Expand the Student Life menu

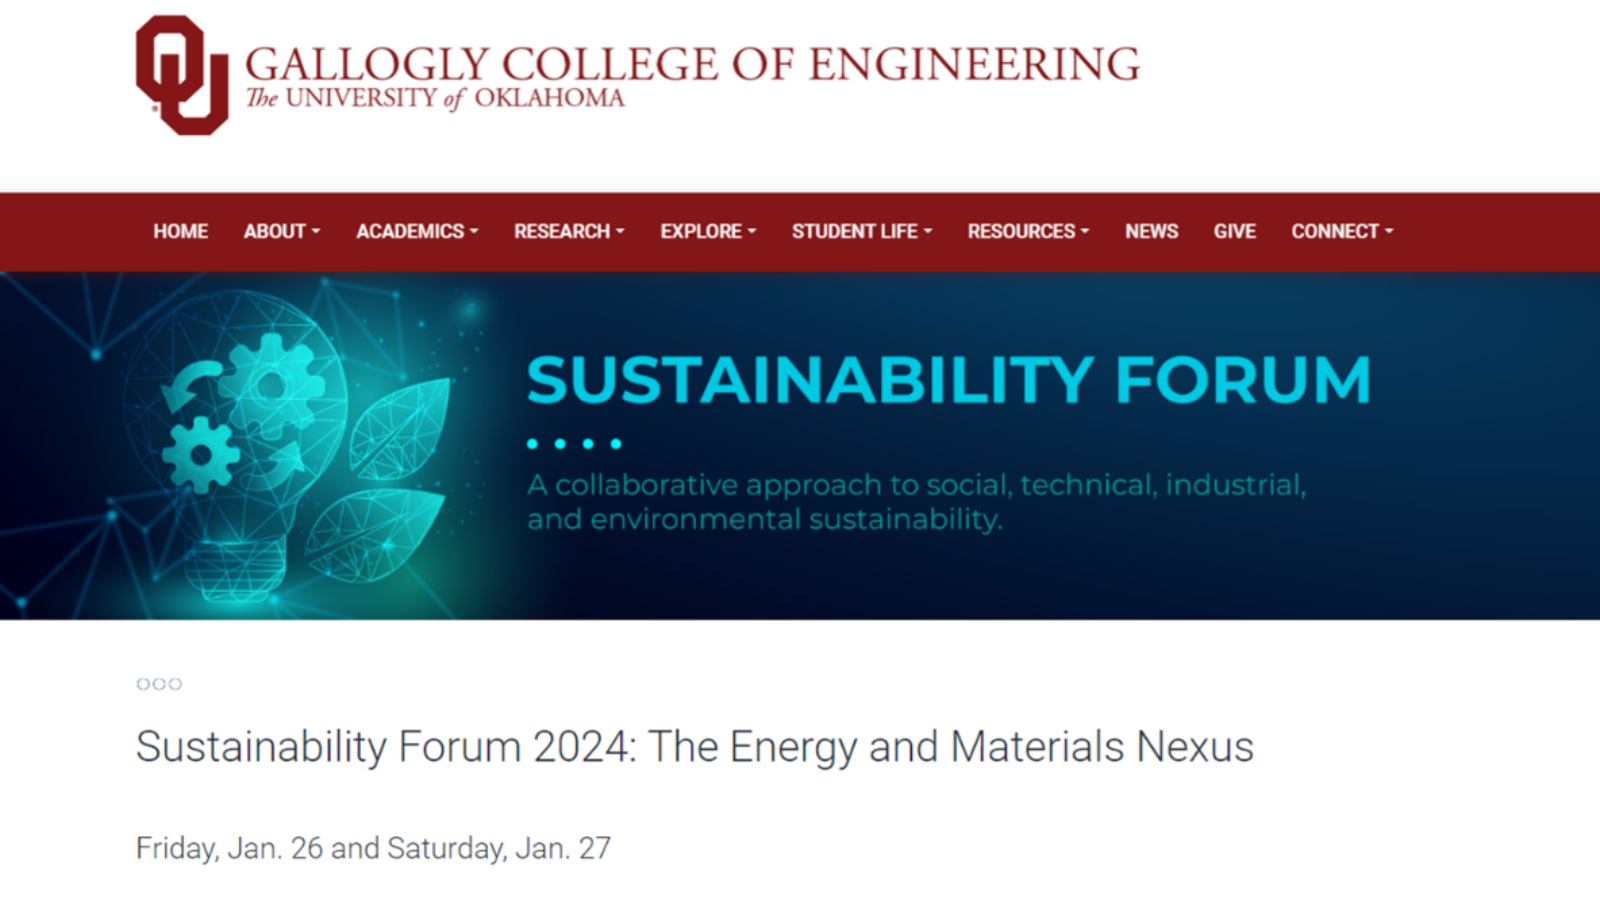click(x=862, y=231)
